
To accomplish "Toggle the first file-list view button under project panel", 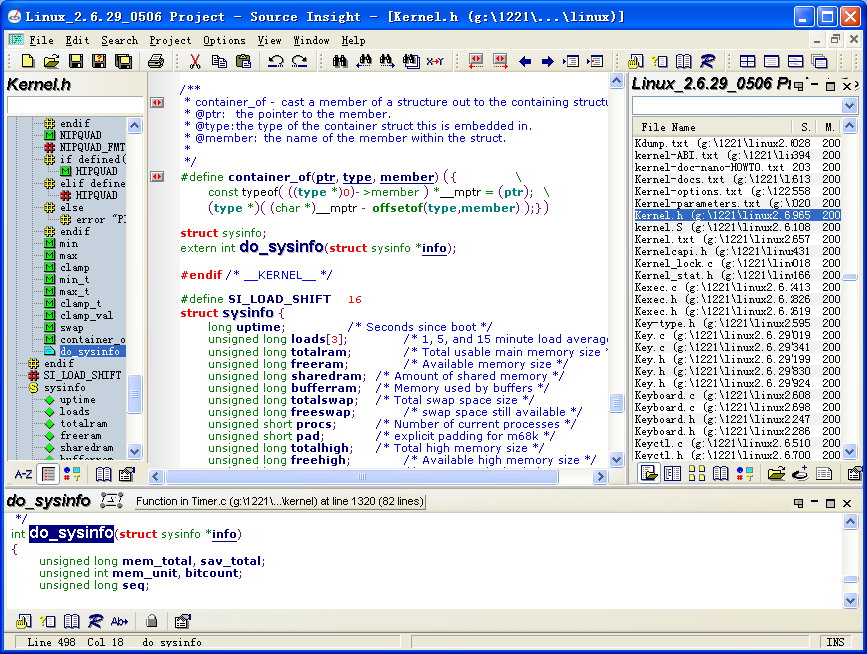I will [649, 473].
